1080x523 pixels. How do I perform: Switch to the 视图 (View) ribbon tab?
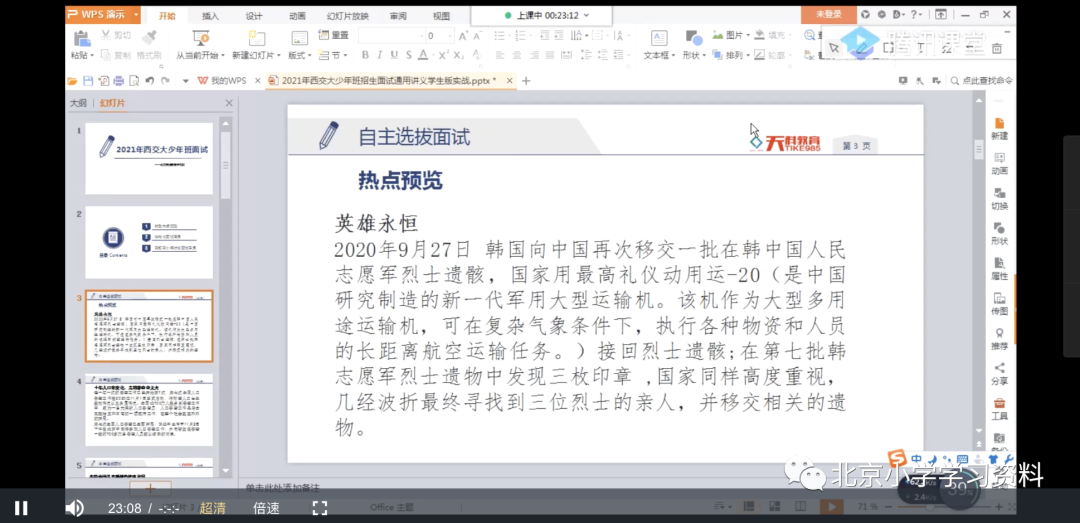(441, 15)
